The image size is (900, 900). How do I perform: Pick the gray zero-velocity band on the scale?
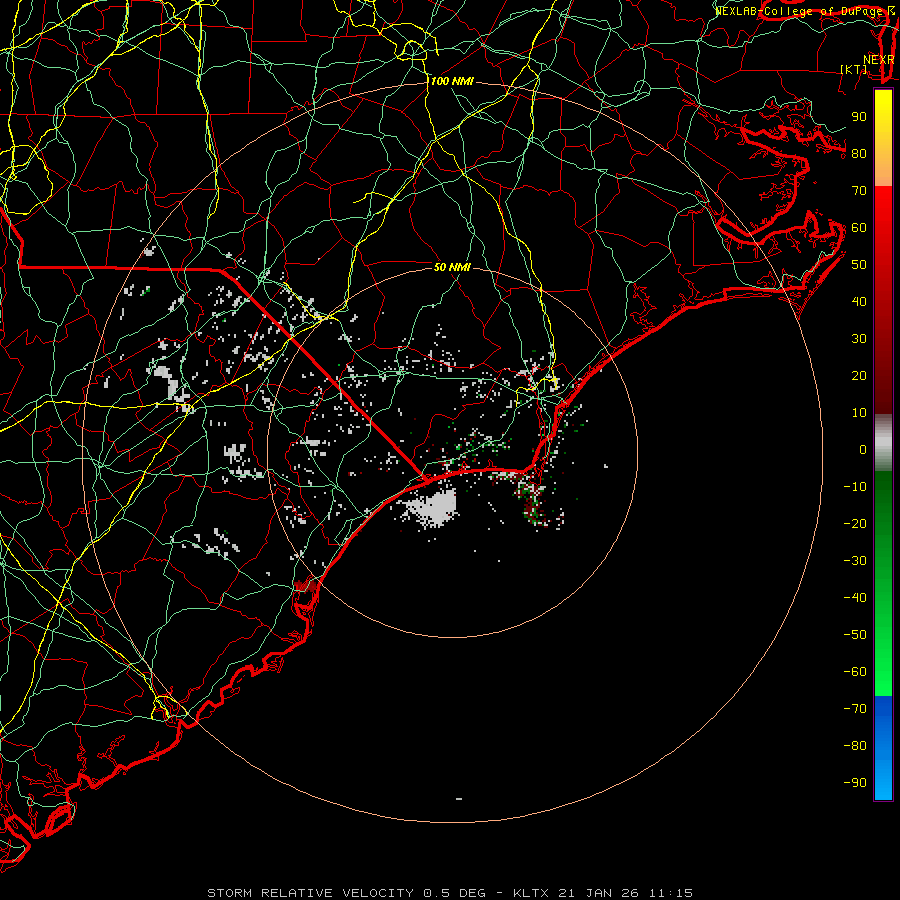[x=883, y=443]
